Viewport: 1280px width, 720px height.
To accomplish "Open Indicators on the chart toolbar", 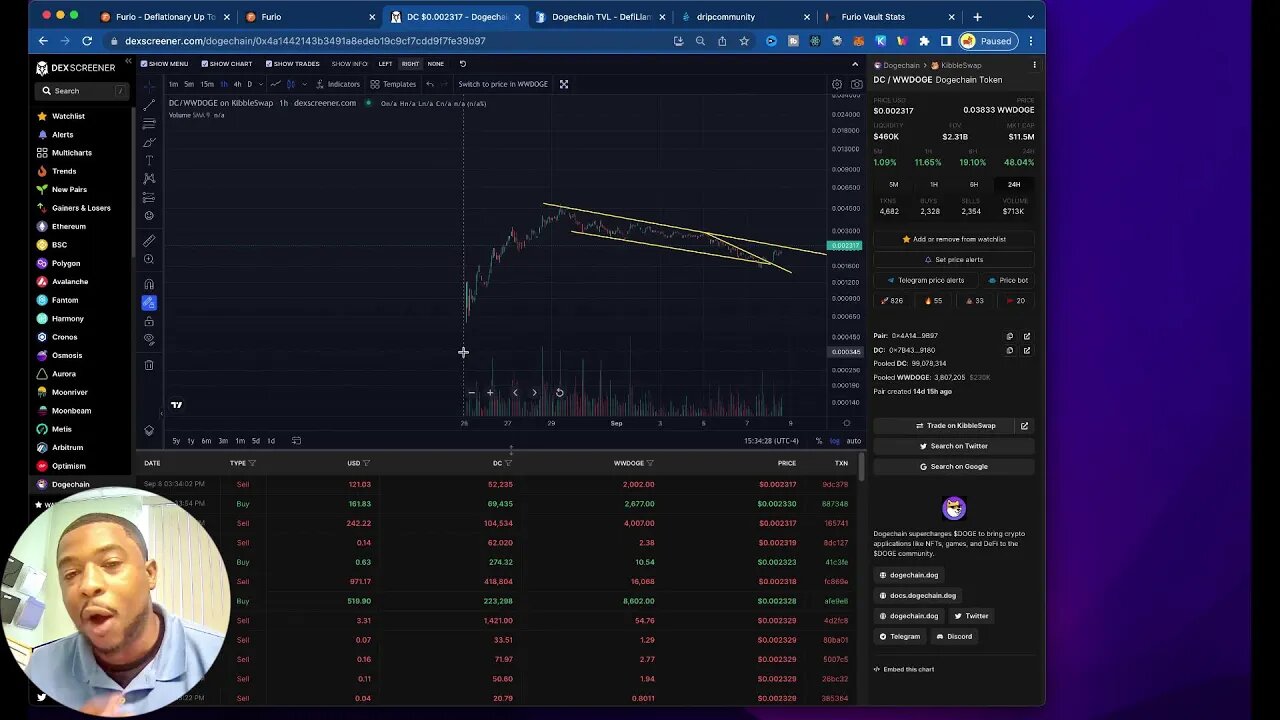I will [x=344, y=84].
